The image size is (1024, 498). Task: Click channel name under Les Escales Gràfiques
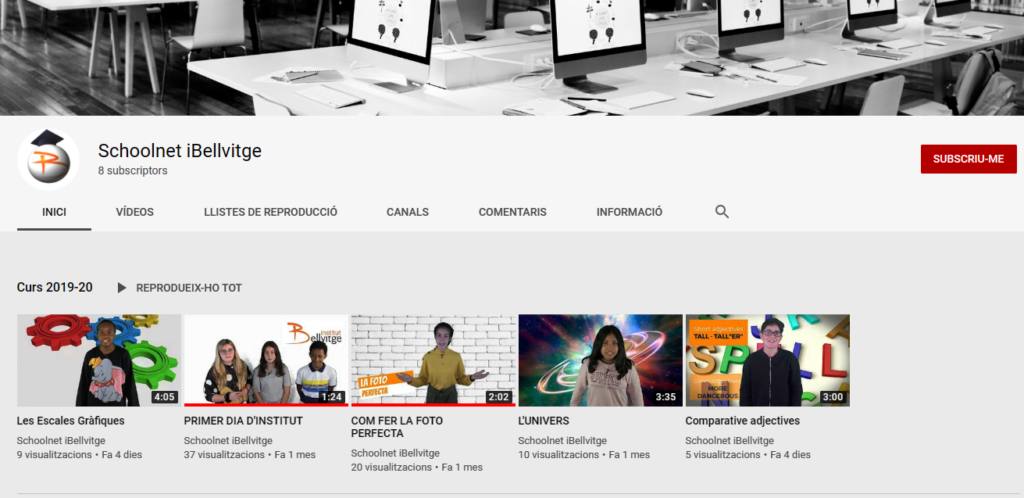point(61,440)
